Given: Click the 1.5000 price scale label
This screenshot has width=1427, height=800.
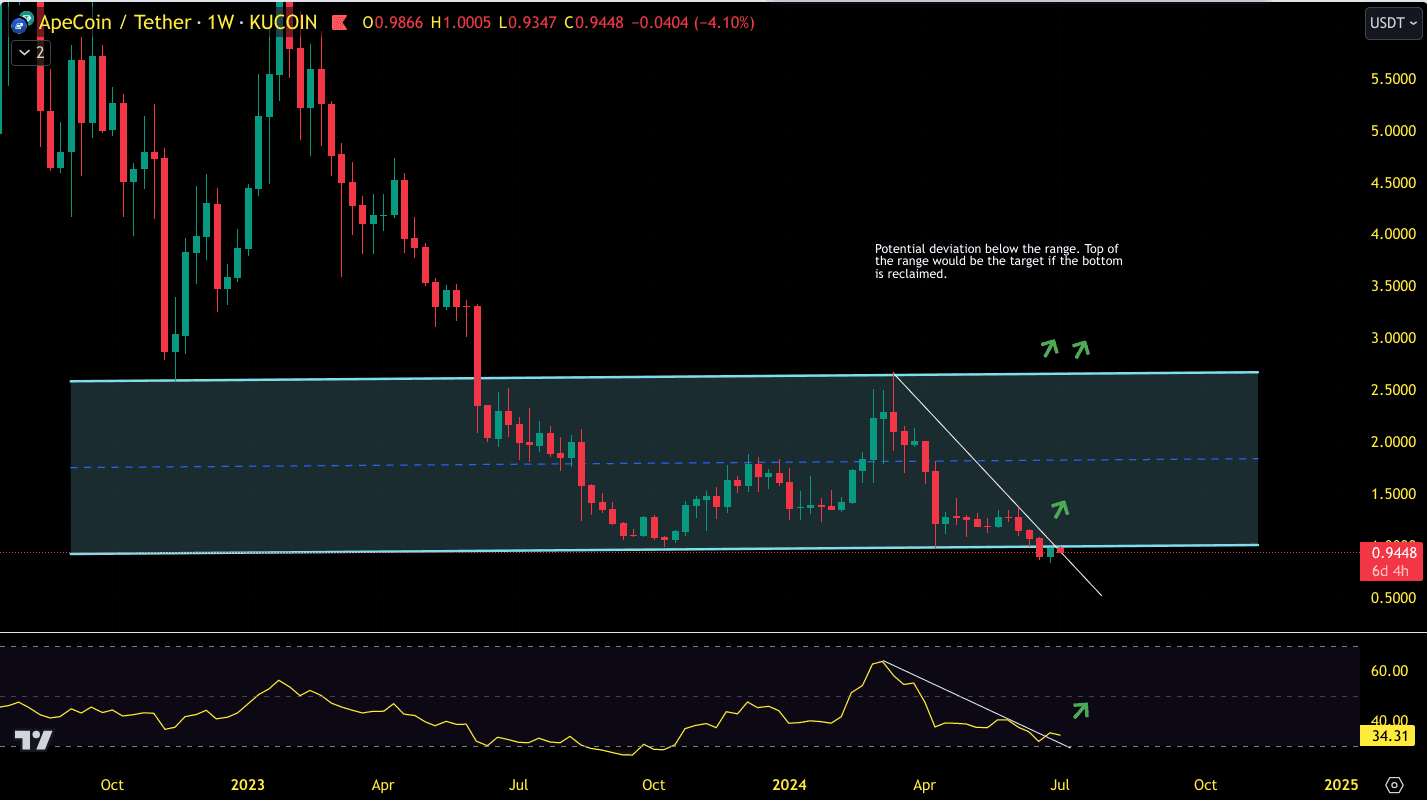Looking at the screenshot, I should pyautogui.click(x=1394, y=494).
